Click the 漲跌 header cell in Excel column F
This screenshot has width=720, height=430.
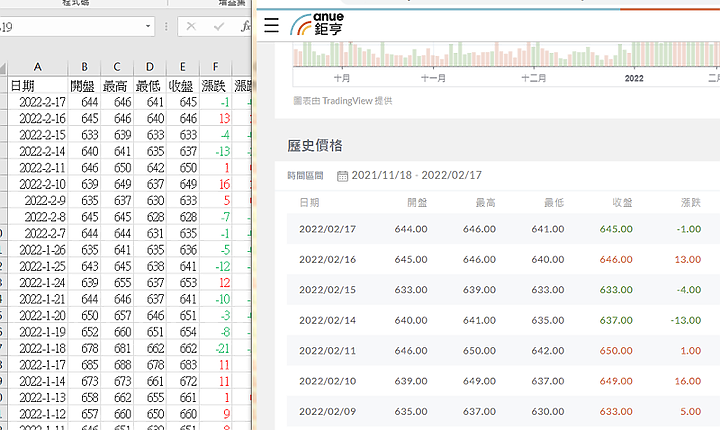(216, 86)
